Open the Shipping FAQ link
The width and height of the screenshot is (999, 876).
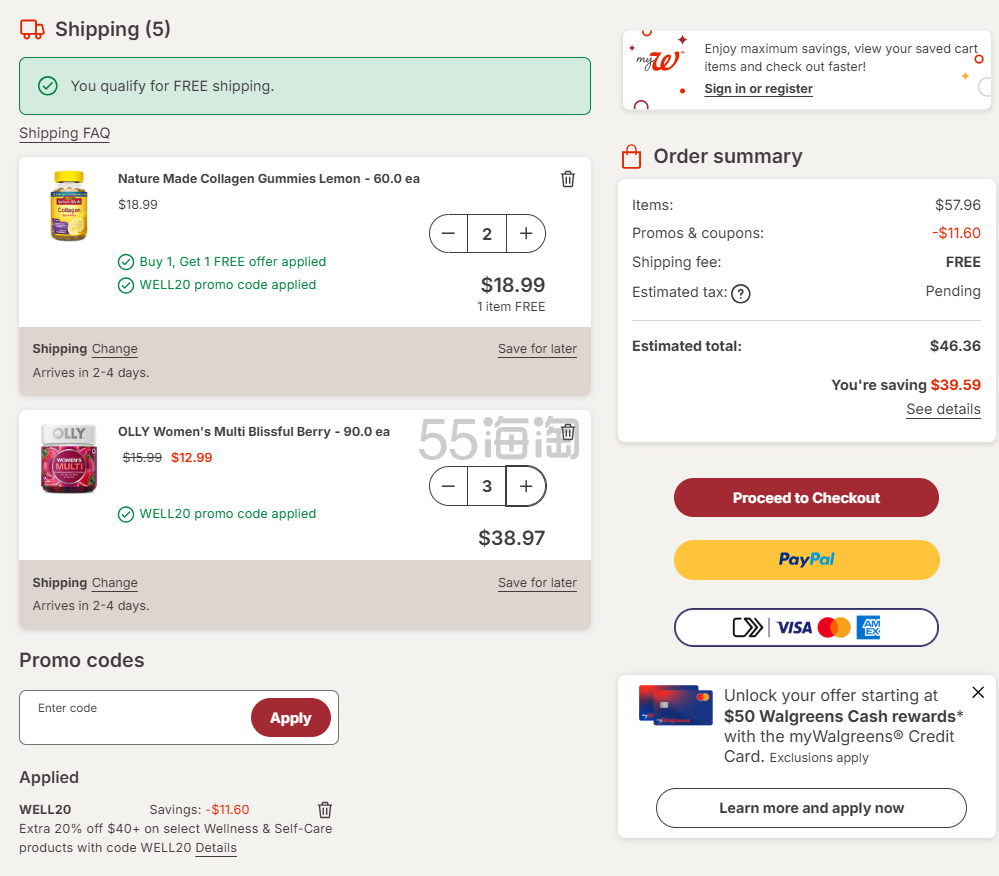coord(65,133)
